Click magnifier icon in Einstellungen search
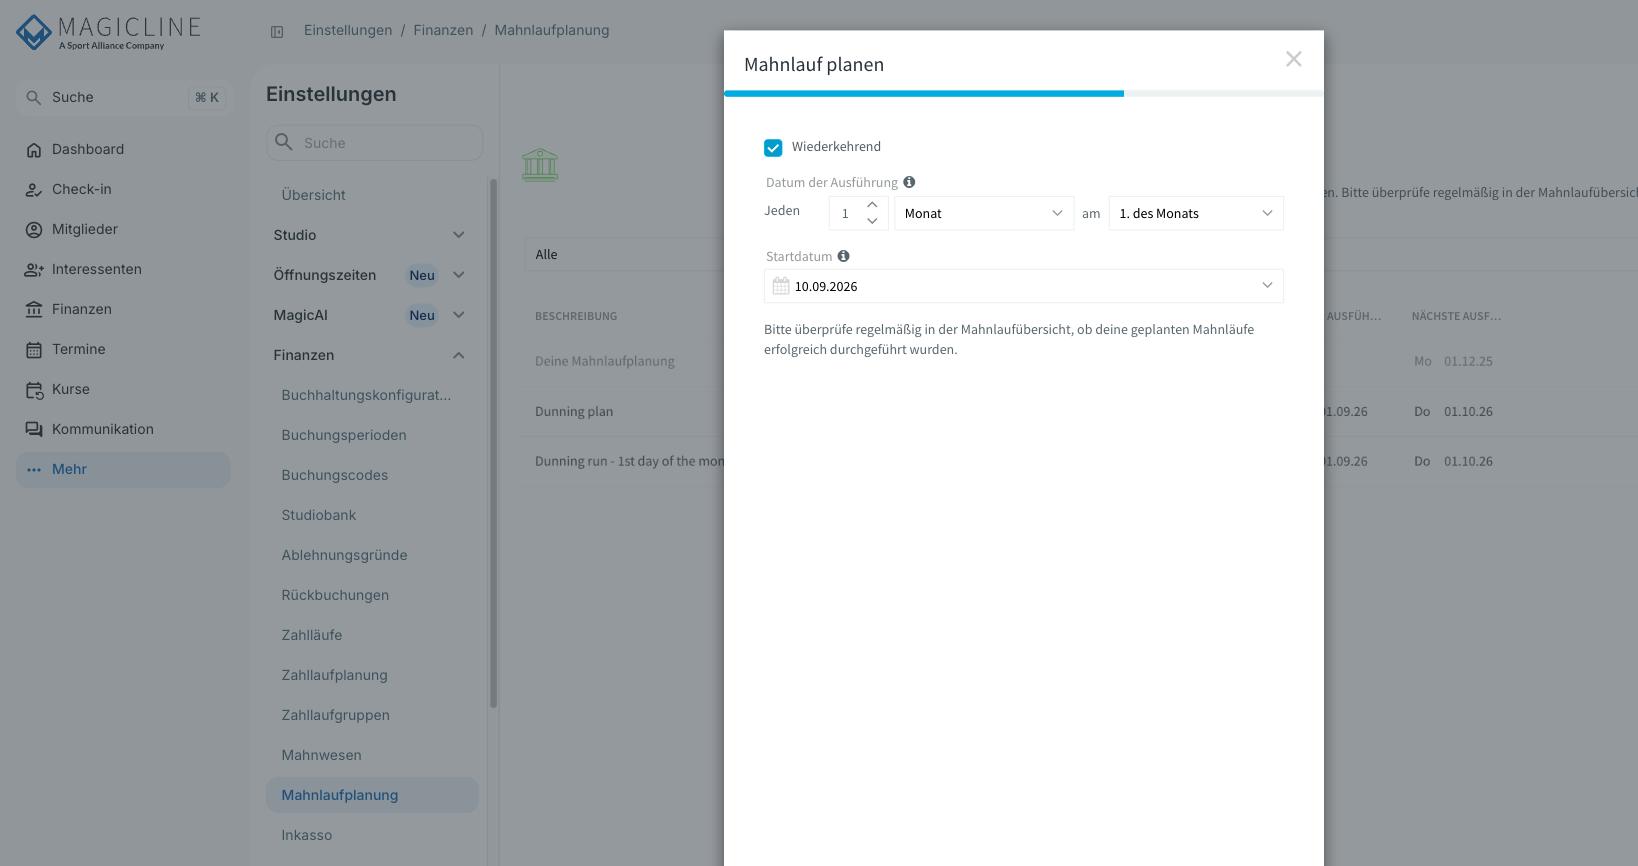Image resolution: width=1638 pixels, height=866 pixels. pyautogui.click(x=284, y=142)
